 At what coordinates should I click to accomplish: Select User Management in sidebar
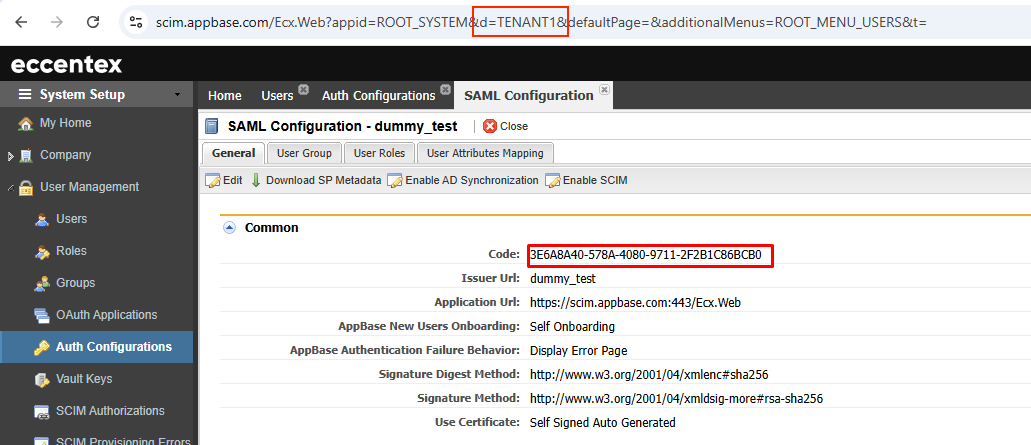click(x=89, y=187)
